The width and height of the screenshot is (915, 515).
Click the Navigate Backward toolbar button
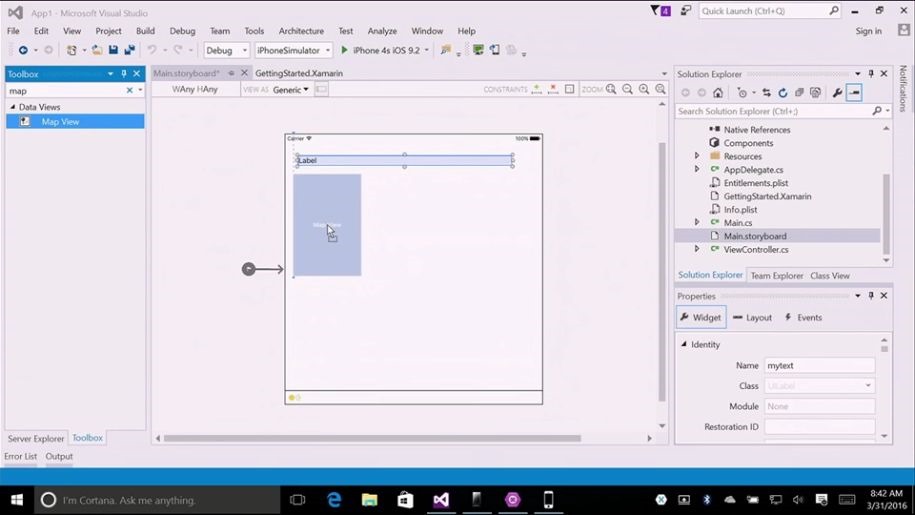click(23, 50)
